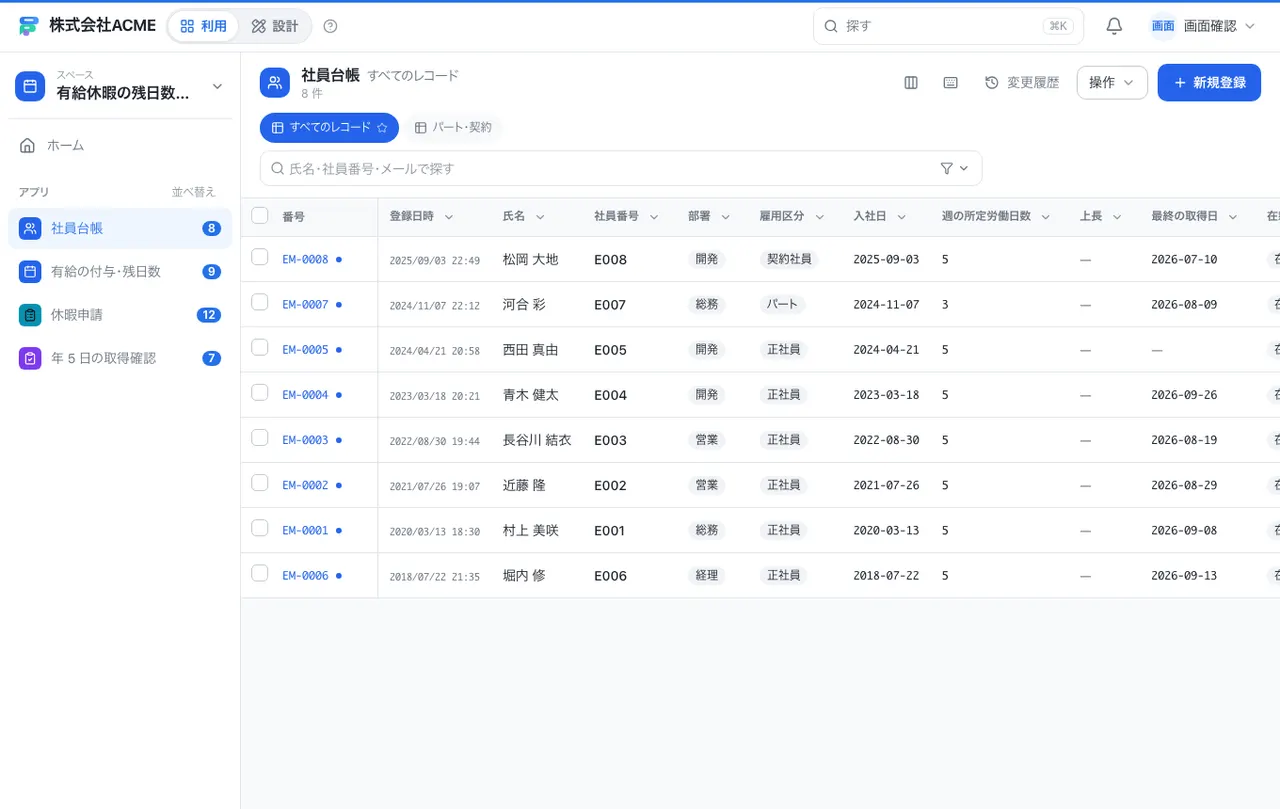Tick the select-all header checkbox
The height and width of the screenshot is (809, 1280).
point(260,215)
